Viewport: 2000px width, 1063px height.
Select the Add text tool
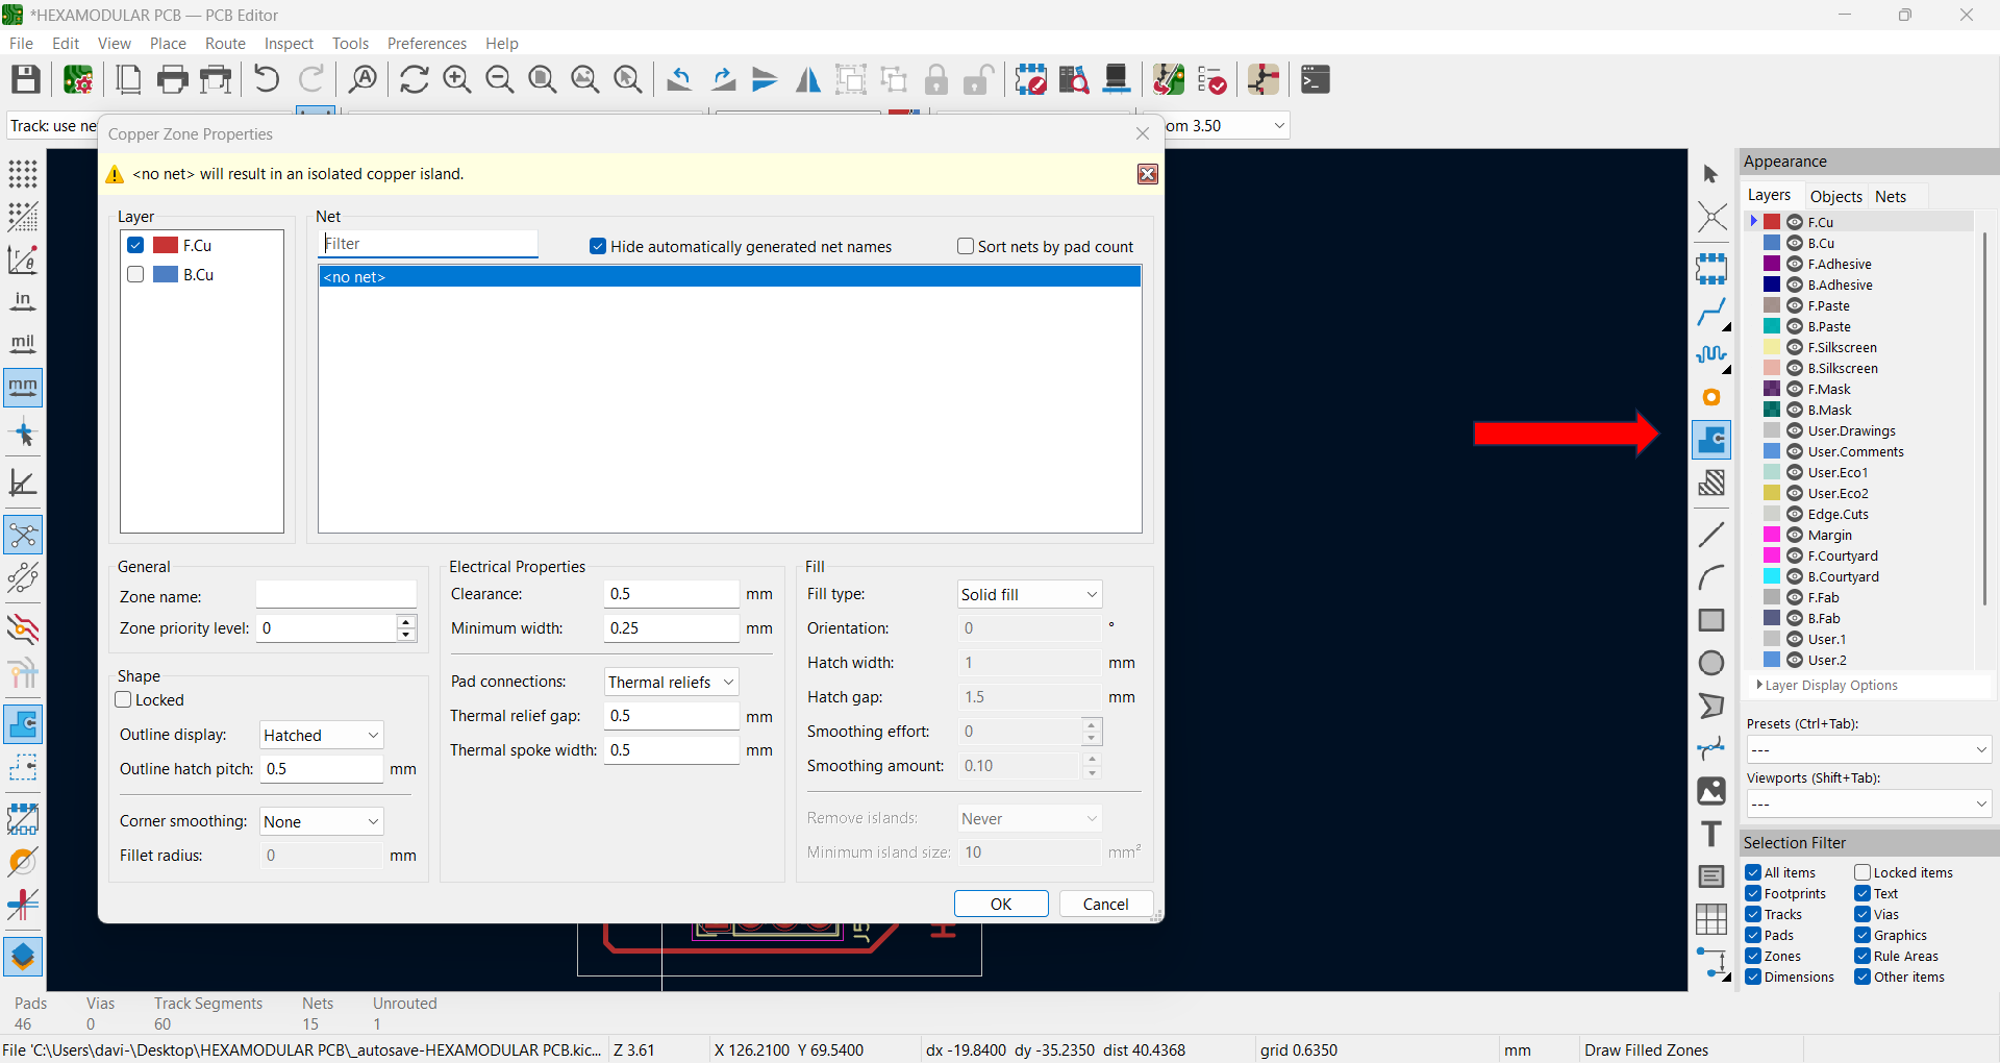(1711, 833)
